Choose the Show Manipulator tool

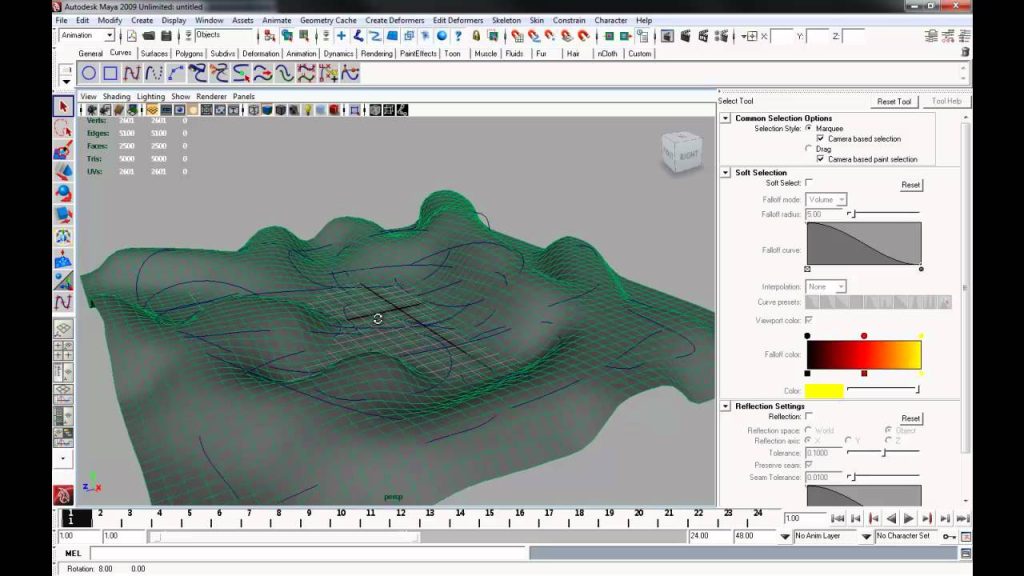pos(63,281)
